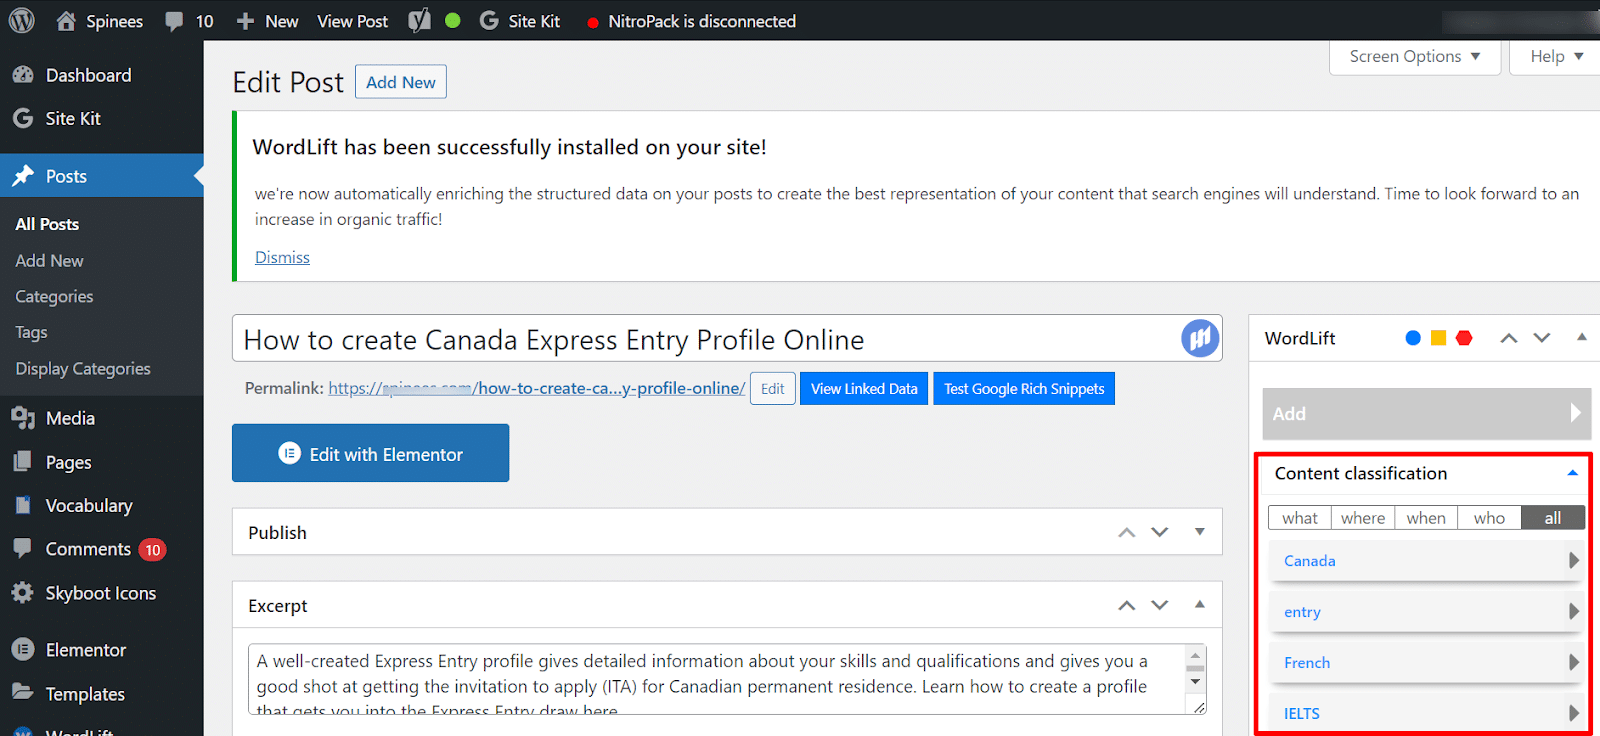
Task: Click the Pages sidebar icon
Action: pyautogui.click(x=23, y=462)
